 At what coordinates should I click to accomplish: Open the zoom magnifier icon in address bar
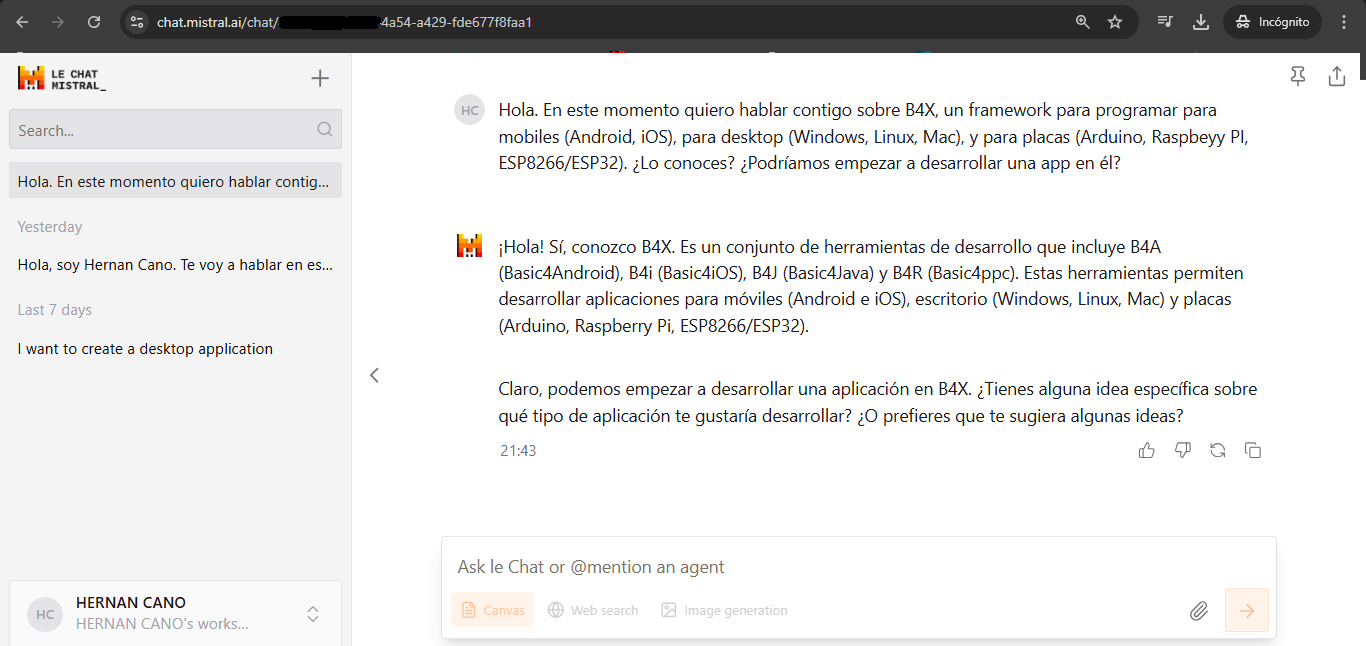[x=1082, y=22]
